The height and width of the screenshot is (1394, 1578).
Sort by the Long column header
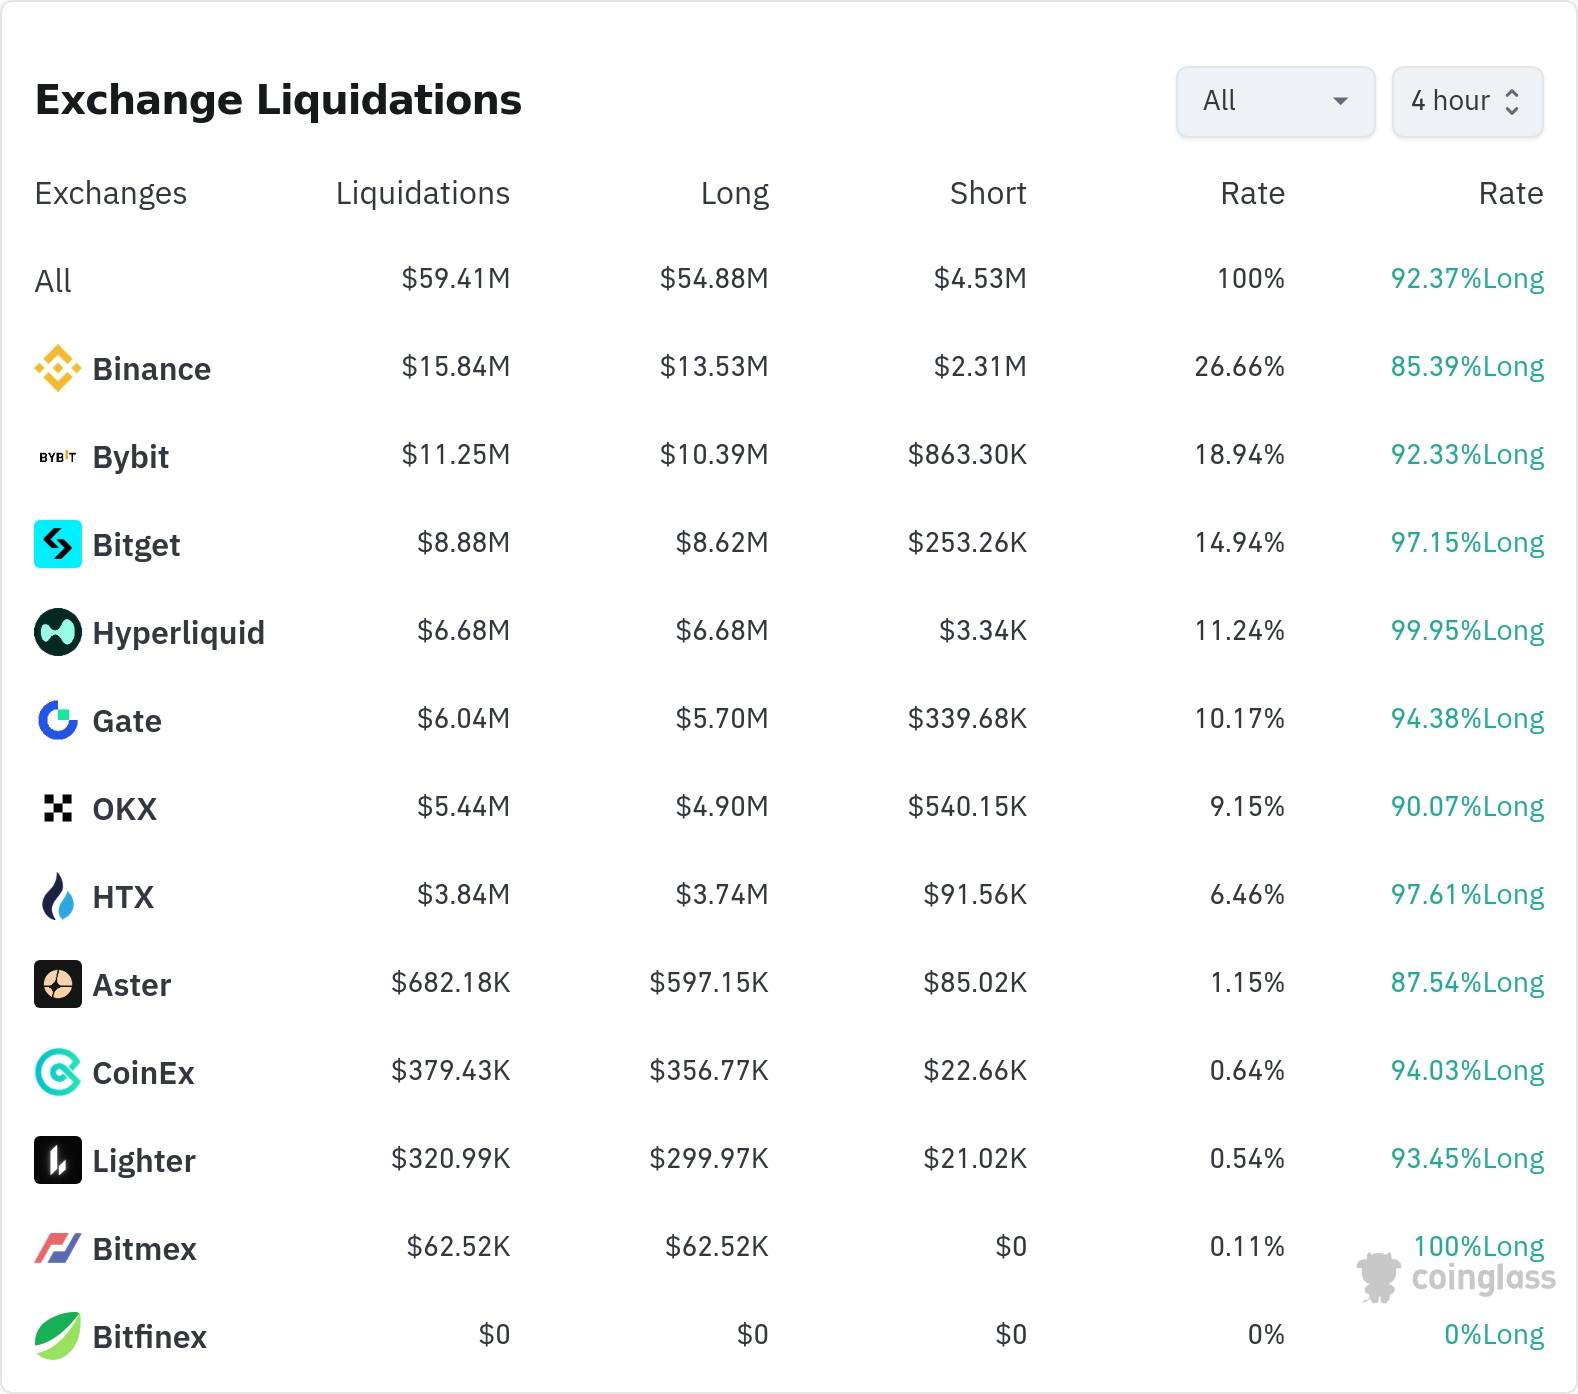(x=734, y=193)
